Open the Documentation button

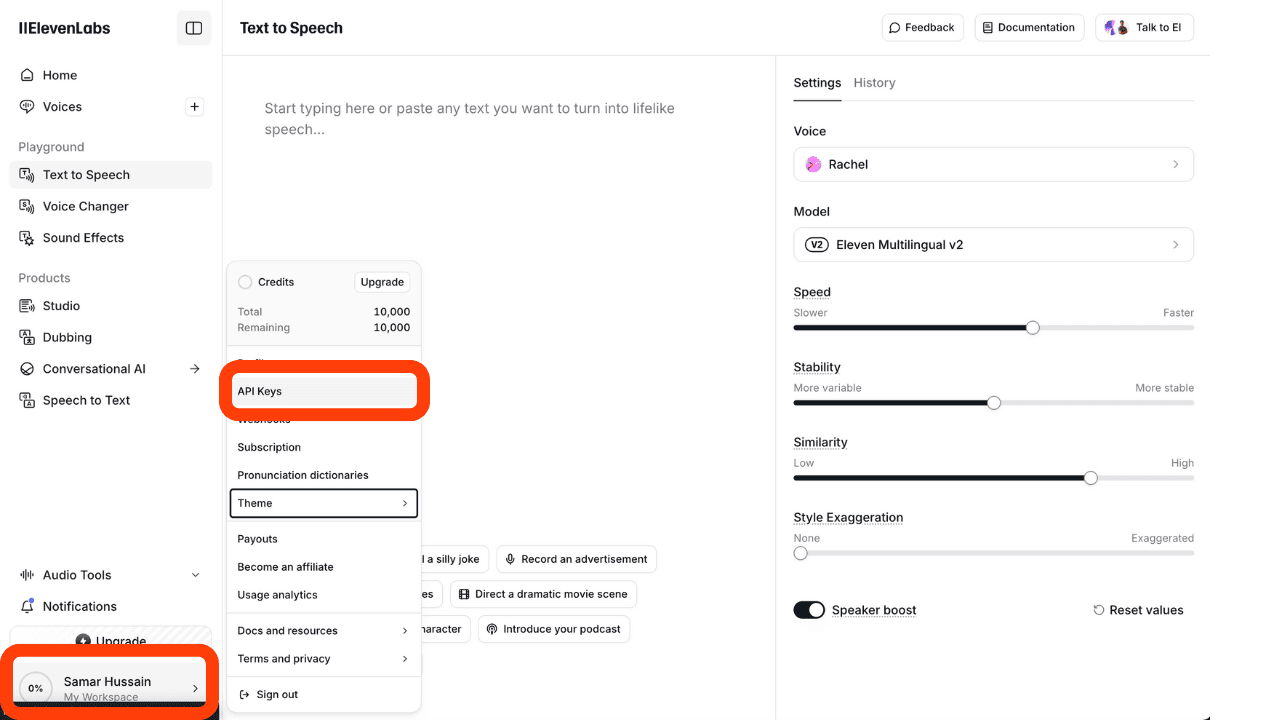1029,28
